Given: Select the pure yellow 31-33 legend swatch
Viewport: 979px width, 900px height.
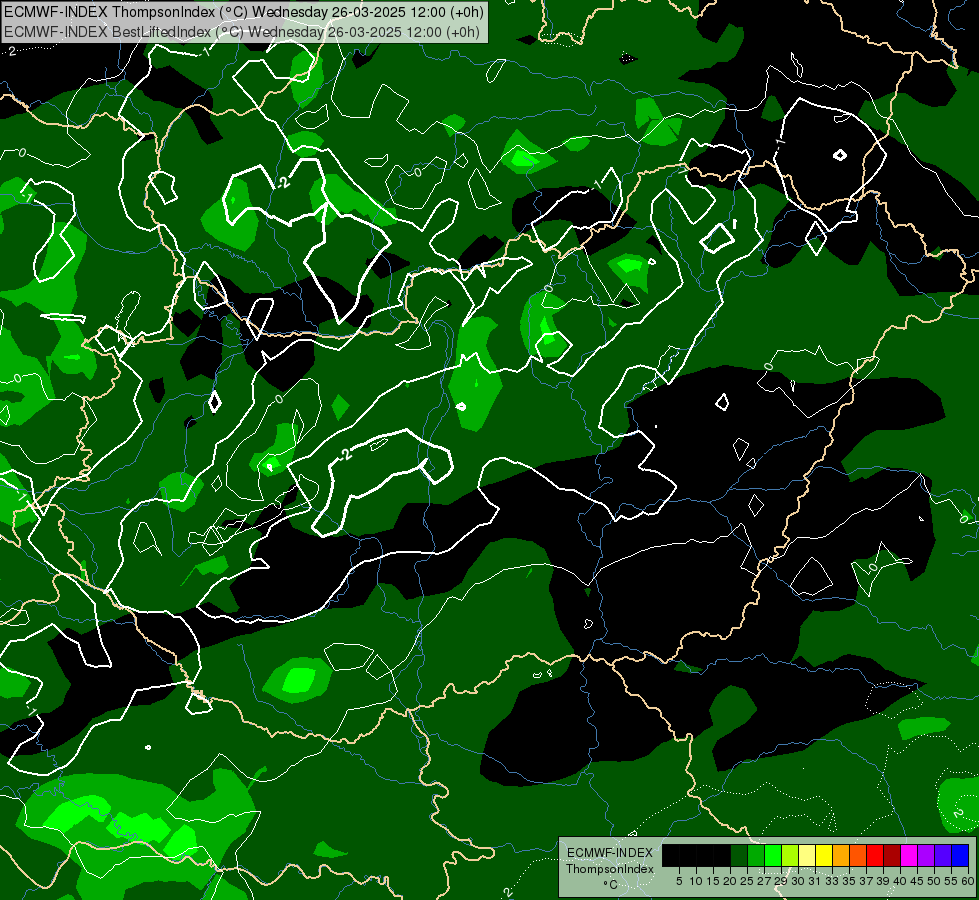Looking at the screenshot, I should click(824, 855).
